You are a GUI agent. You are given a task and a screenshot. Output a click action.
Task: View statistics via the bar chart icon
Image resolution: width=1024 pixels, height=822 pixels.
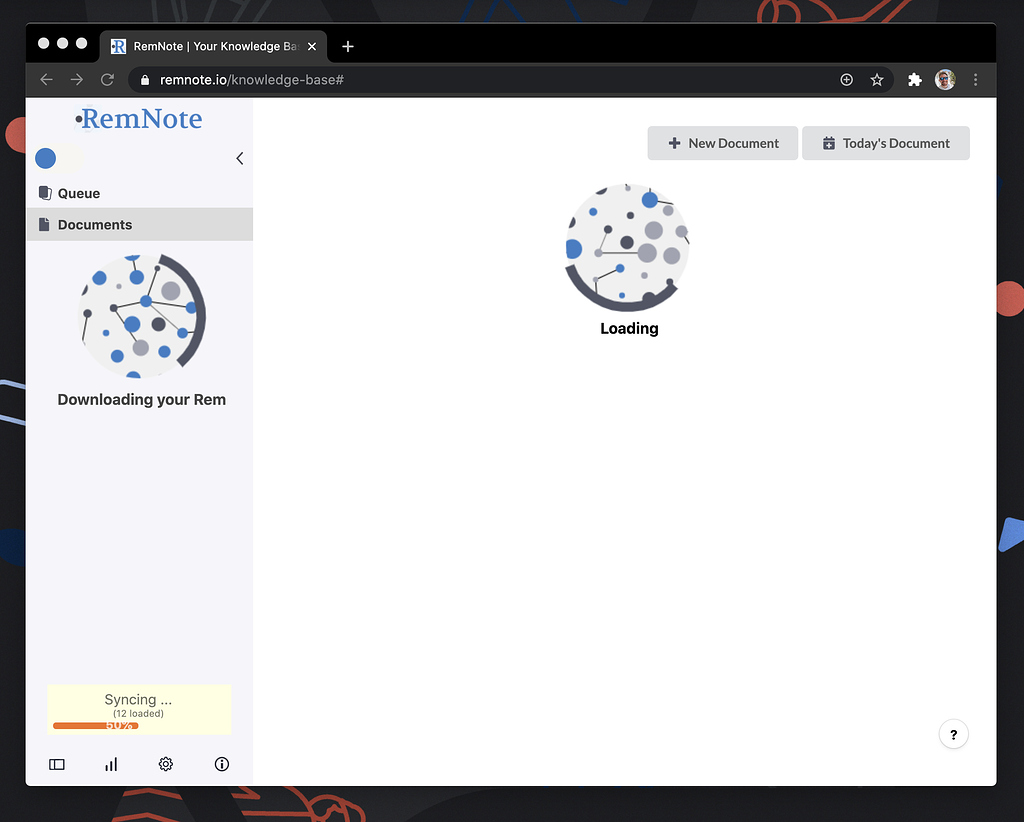(x=110, y=764)
